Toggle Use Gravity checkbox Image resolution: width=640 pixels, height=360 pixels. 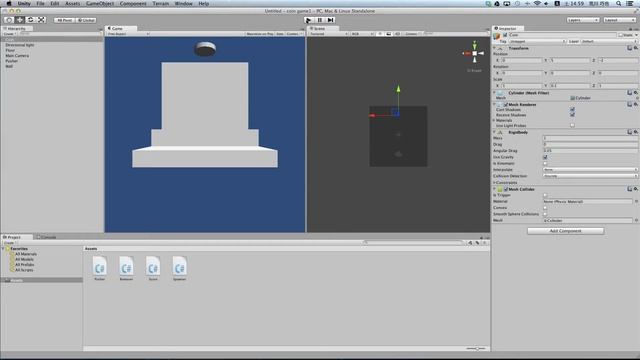click(545, 157)
